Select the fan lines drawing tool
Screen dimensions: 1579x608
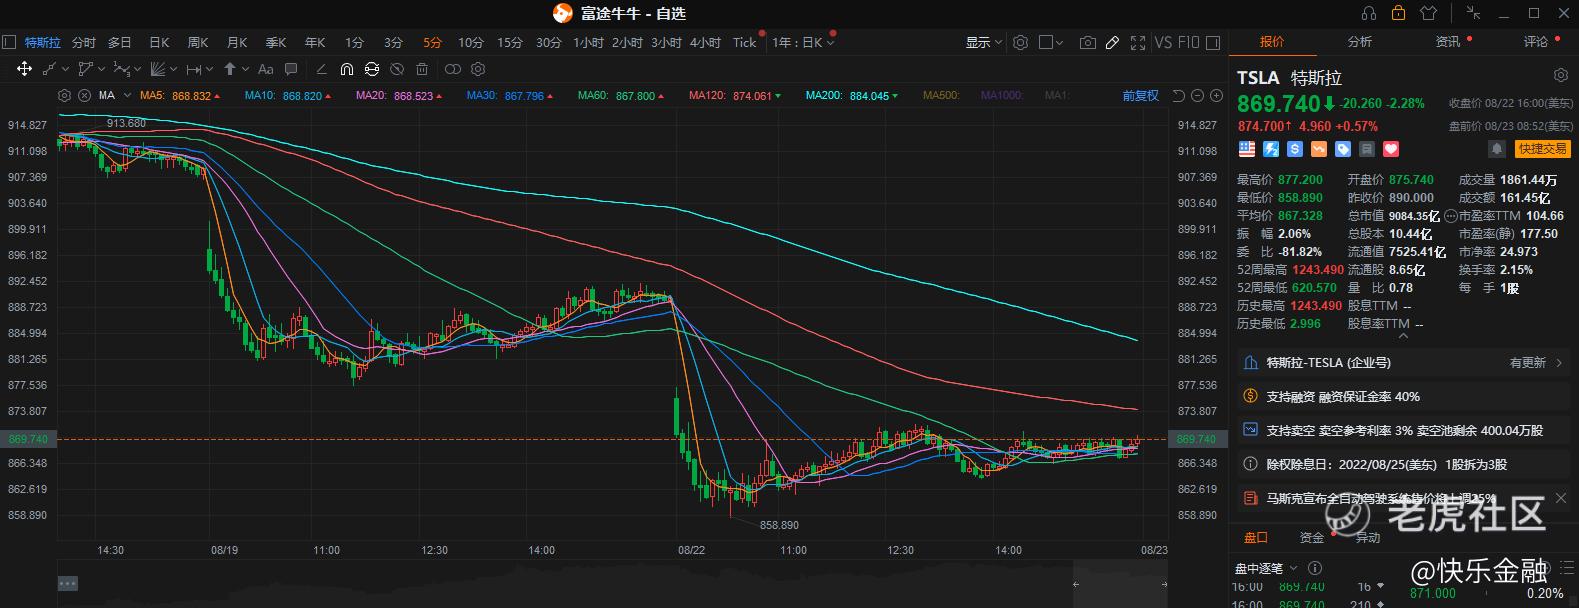coord(157,69)
